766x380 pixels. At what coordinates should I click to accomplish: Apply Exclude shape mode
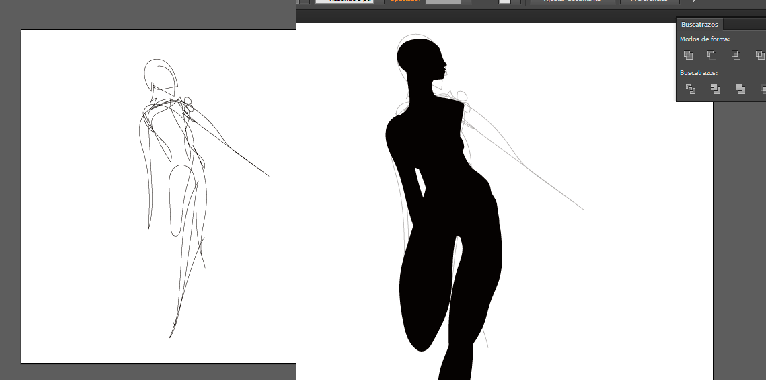760,55
